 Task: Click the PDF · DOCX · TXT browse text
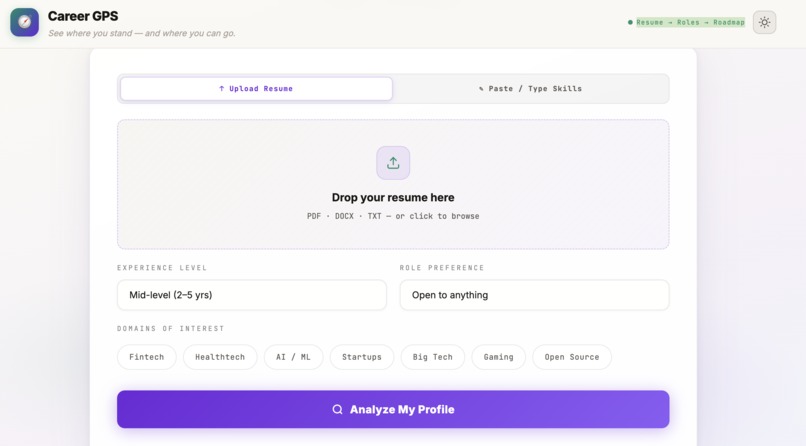tap(393, 216)
